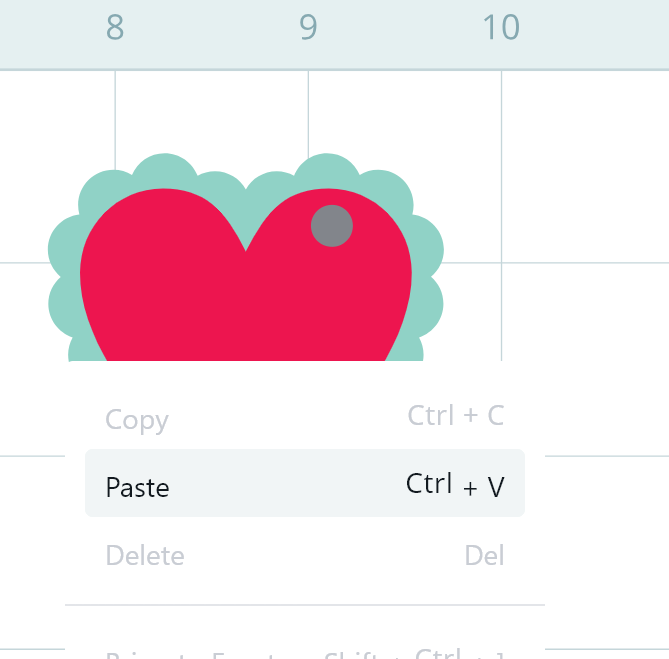Click the separator line below the Delete entry
This screenshot has width=669, height=659.
pos(304,605)
